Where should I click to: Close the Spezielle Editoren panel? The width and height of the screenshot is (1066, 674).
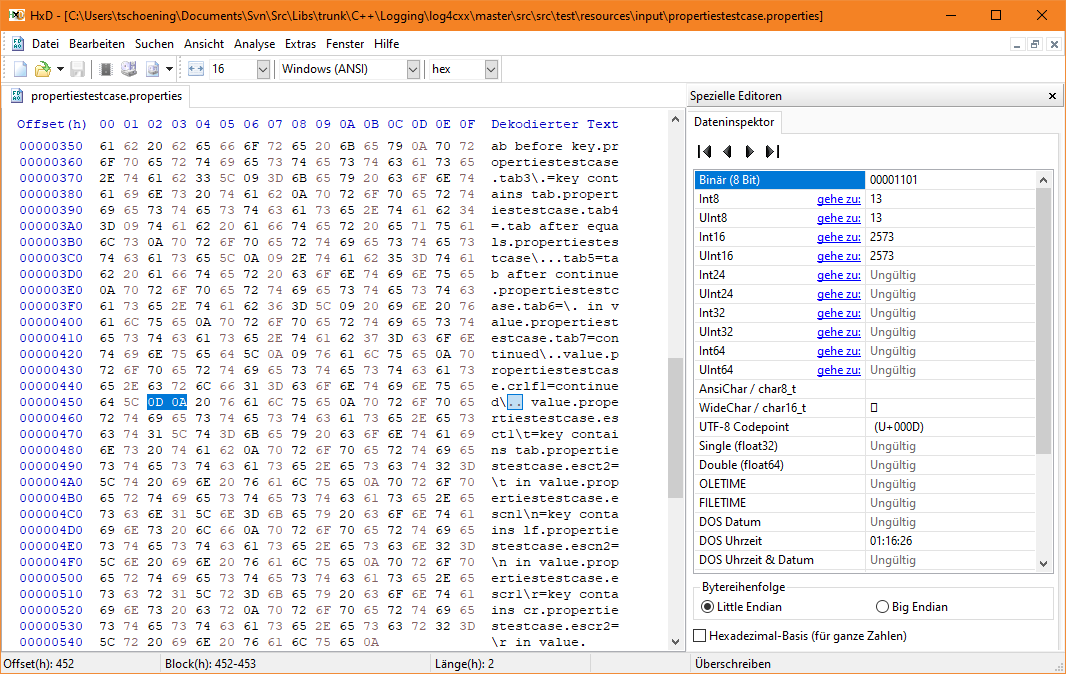(1052, 96)
